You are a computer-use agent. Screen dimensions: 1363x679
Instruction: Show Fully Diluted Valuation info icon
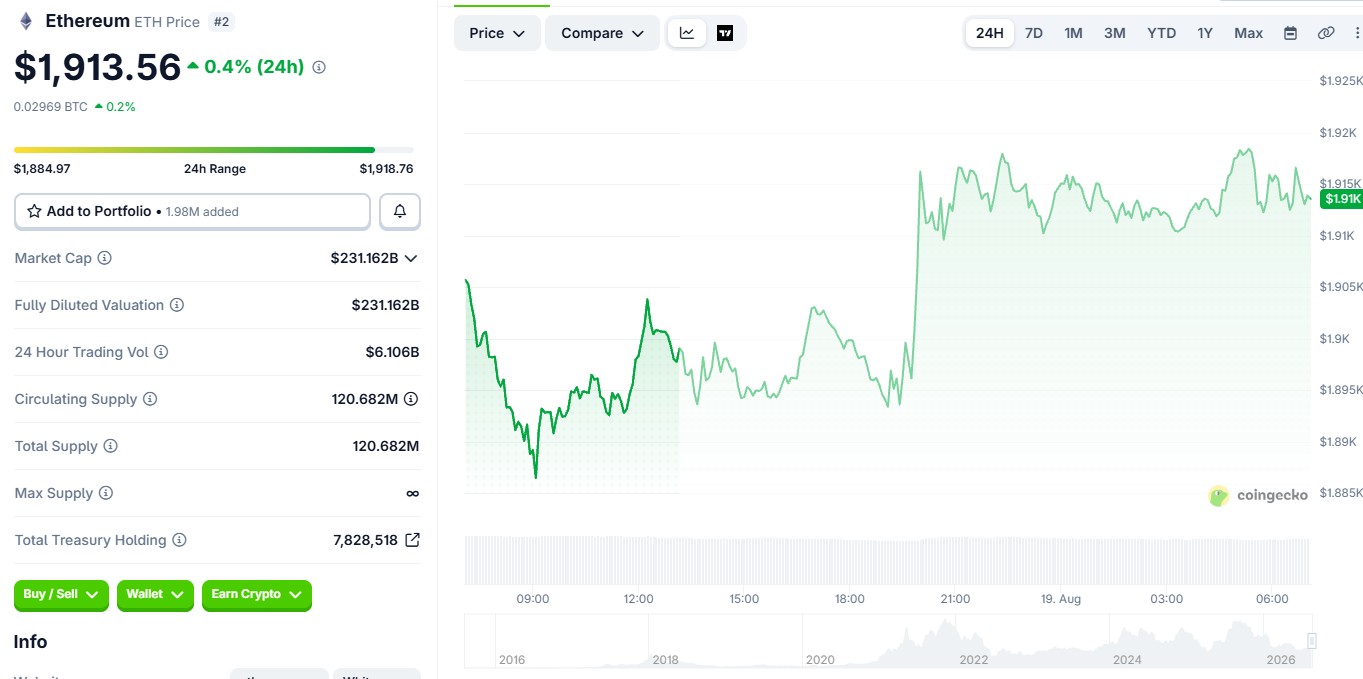click(177, 305)
